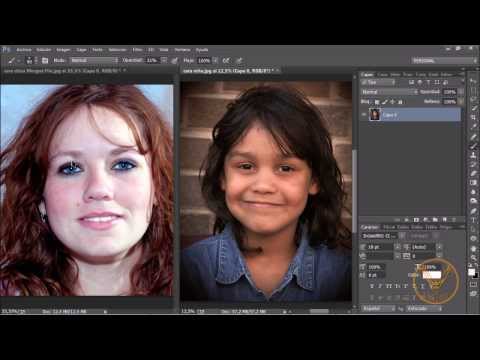Open the Ventana menu
The width and height of the screenshot is (480, 360).
pyautogui.click(x=182, y=50)
